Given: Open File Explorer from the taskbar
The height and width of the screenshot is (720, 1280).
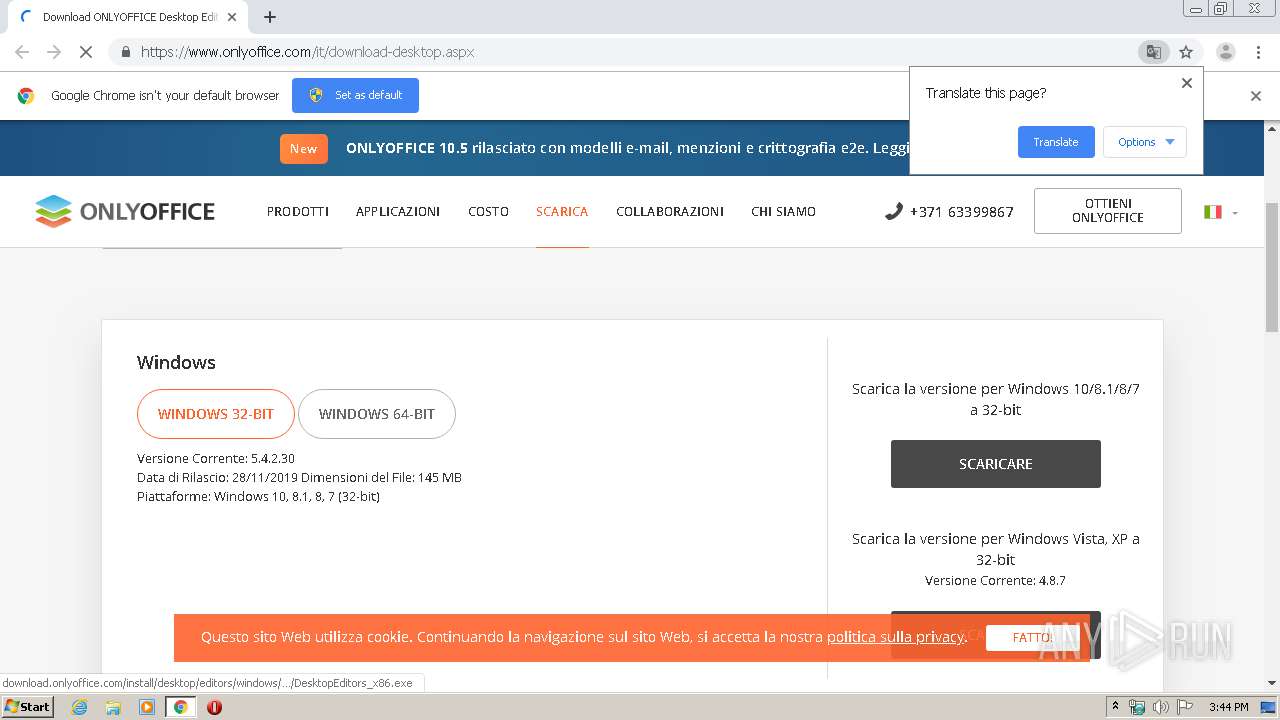Looking at the screenshot, I should [x=113, y=707].
